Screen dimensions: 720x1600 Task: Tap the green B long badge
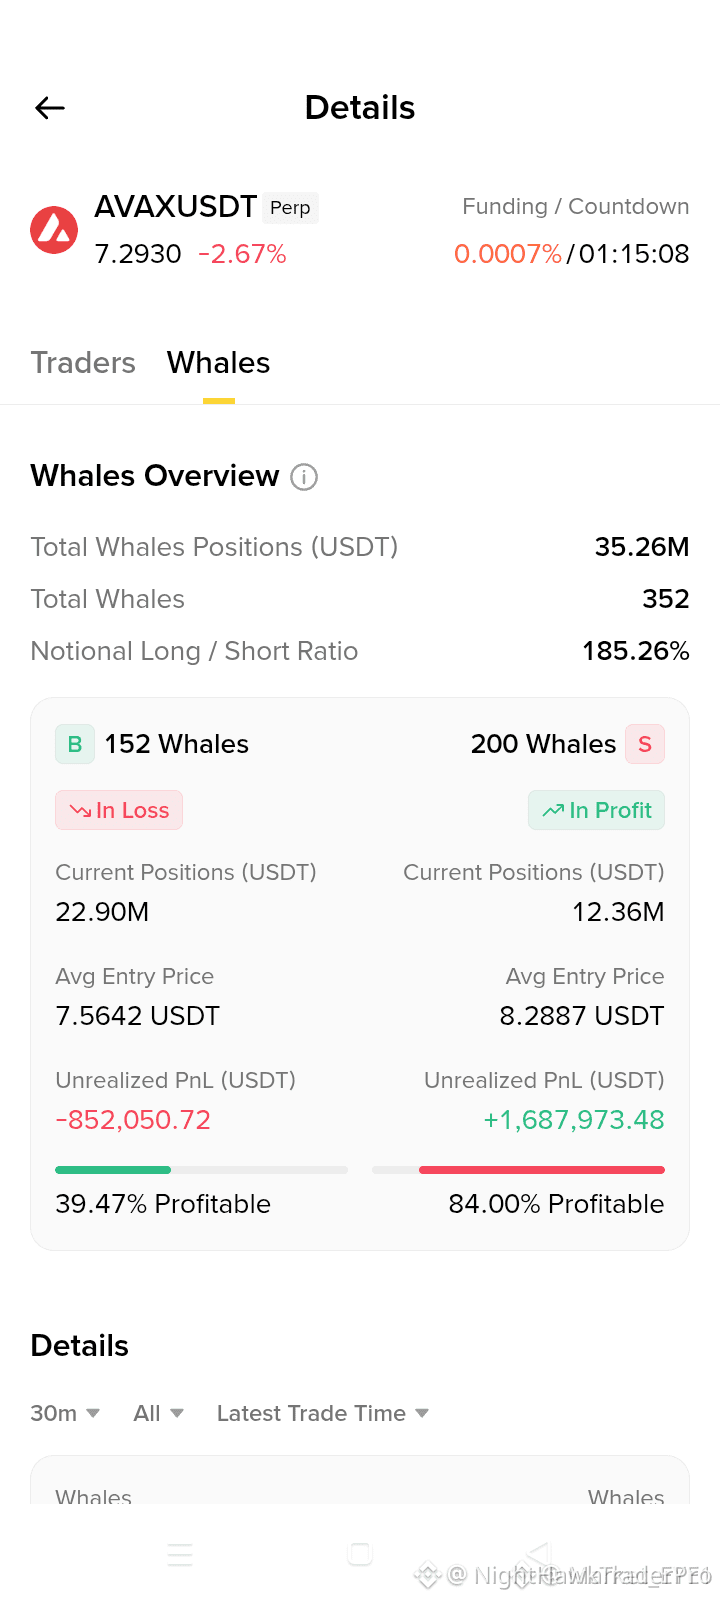(75, 744)
